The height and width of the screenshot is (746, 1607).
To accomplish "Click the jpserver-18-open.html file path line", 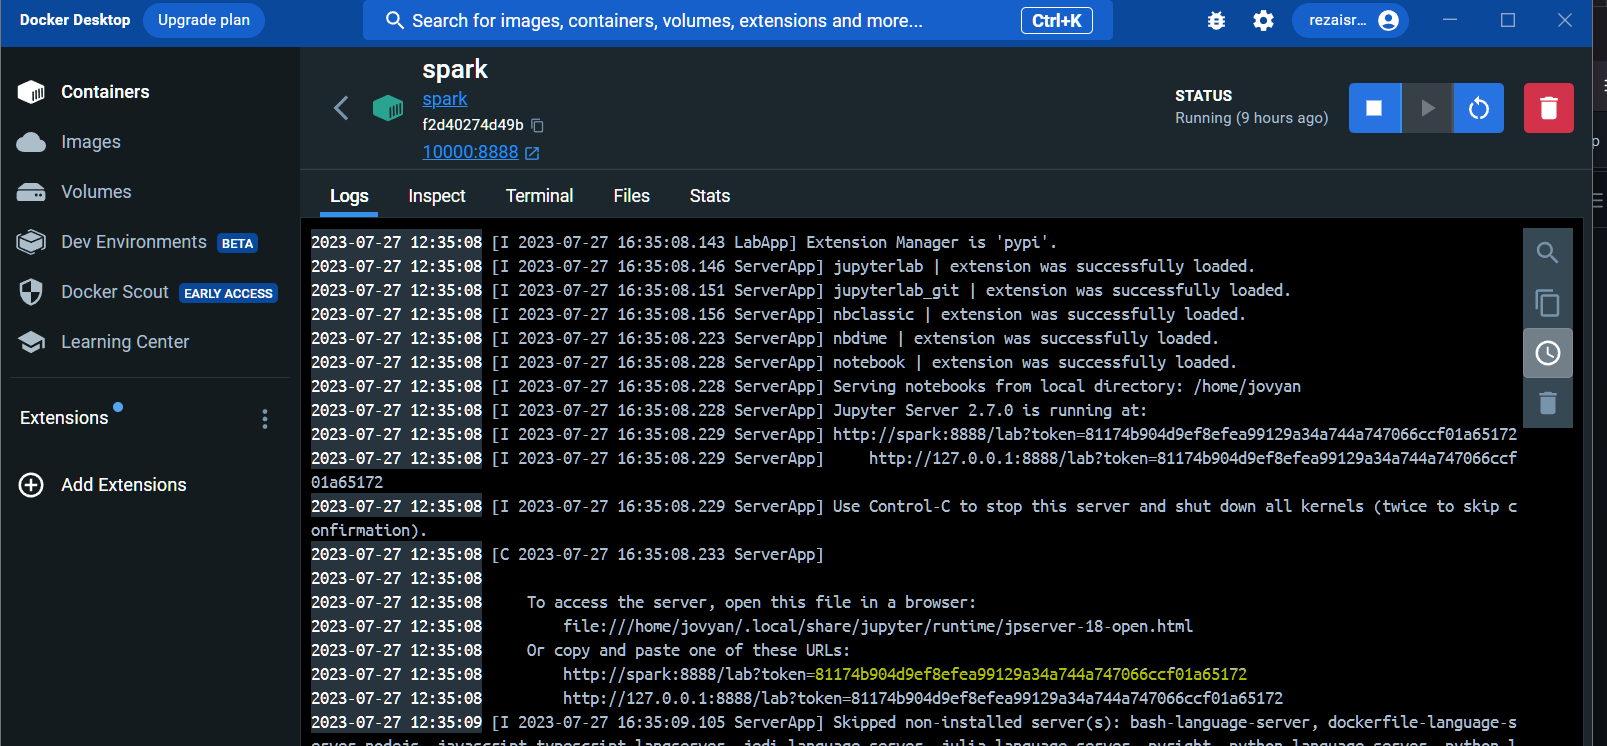I will (877, 626).
